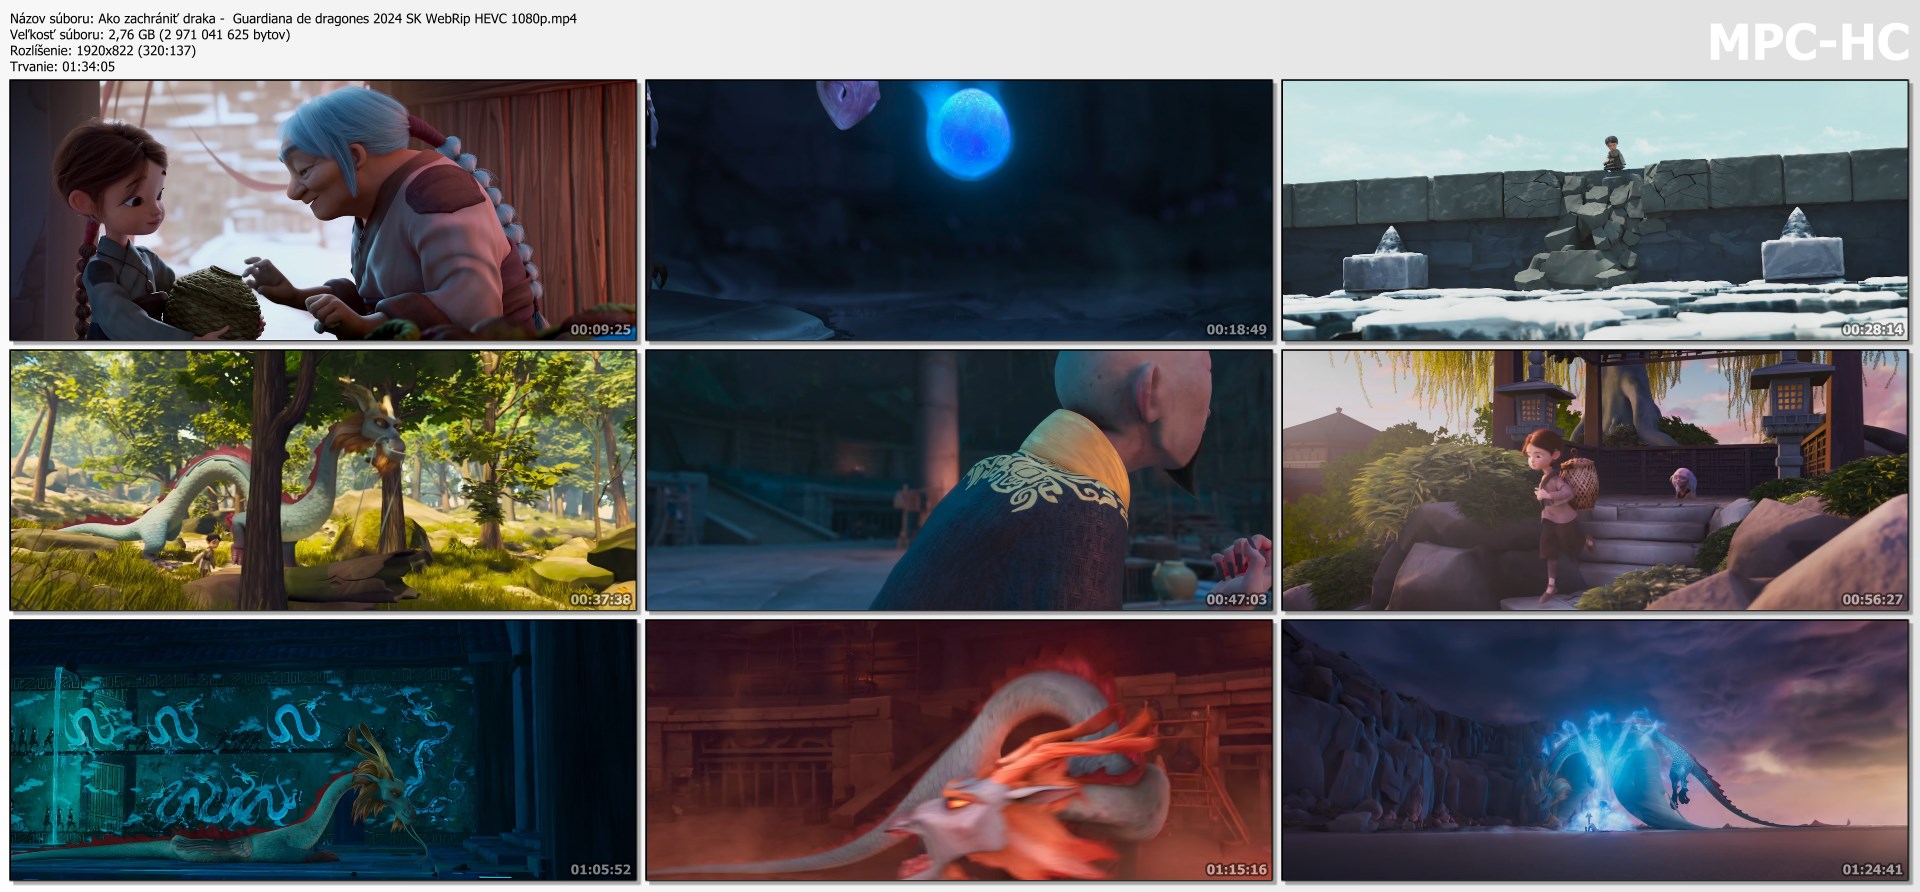The height and width of the screenshot is (892, 1920).
Task: Click the duration line 01:34:05
Action: (62, 66)
